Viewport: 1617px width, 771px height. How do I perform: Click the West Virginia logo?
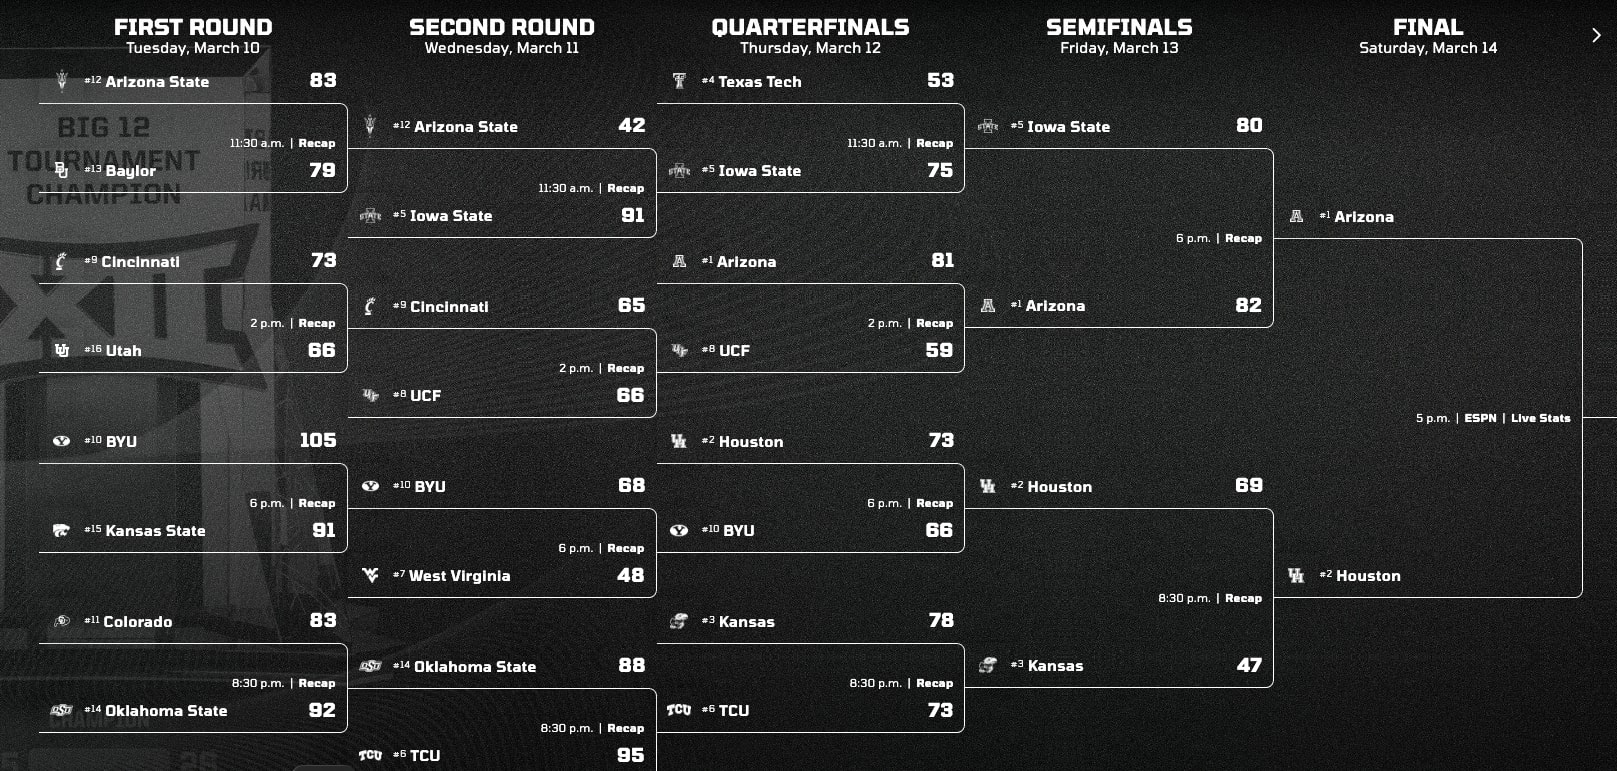pos(371,576)
